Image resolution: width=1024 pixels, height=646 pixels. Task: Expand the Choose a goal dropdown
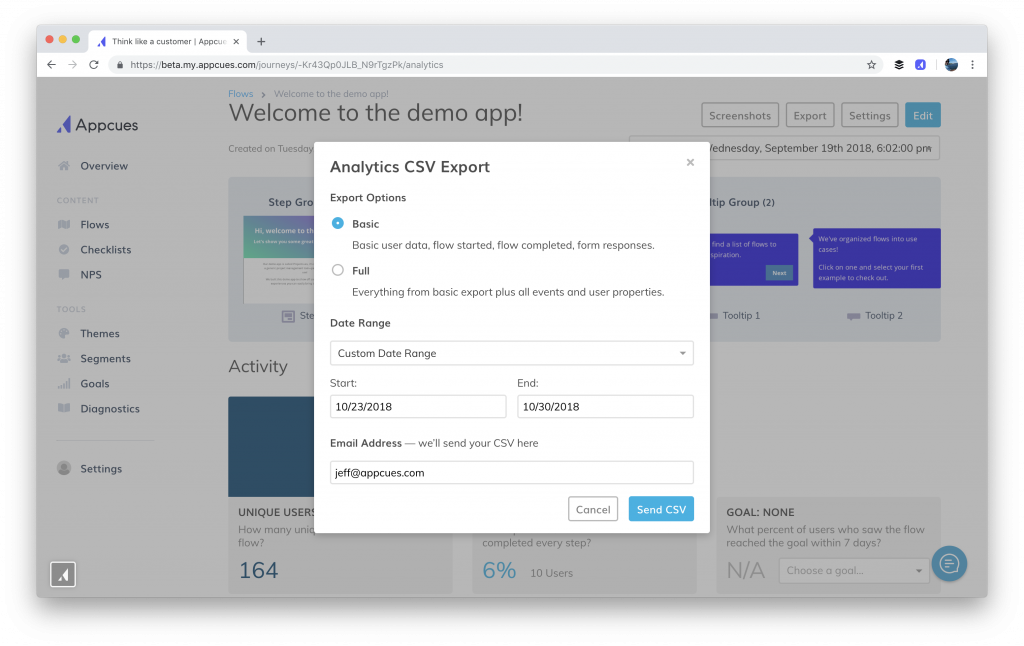[x=854, y=570]
